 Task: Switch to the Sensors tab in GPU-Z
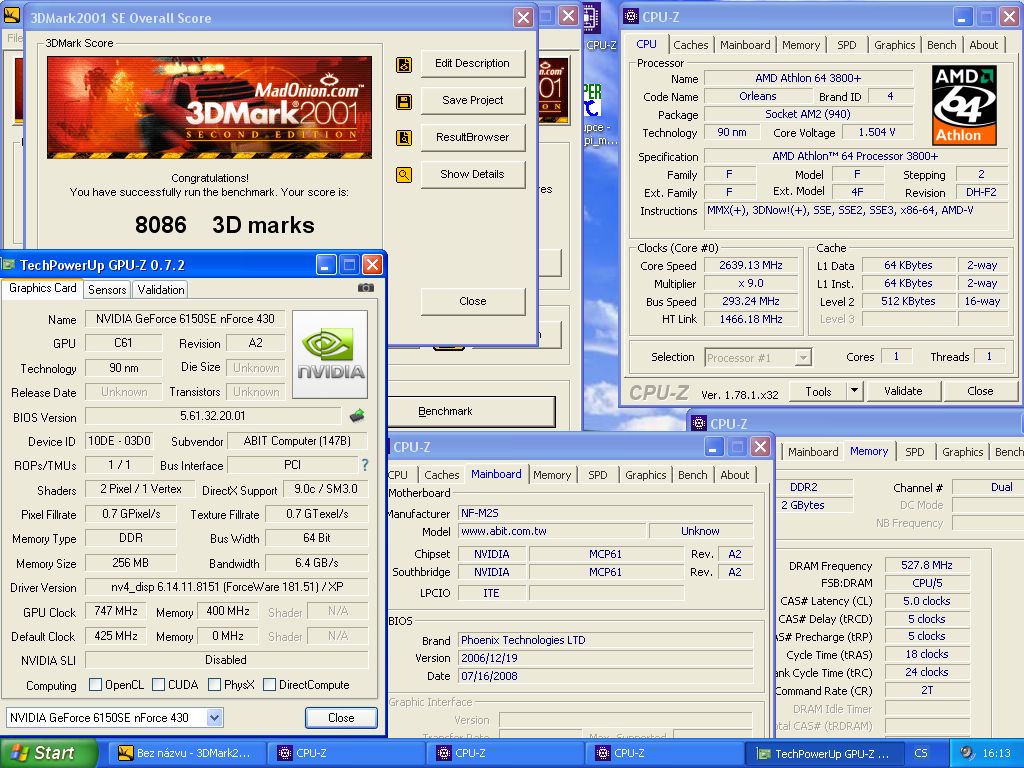tap(107, 289)
